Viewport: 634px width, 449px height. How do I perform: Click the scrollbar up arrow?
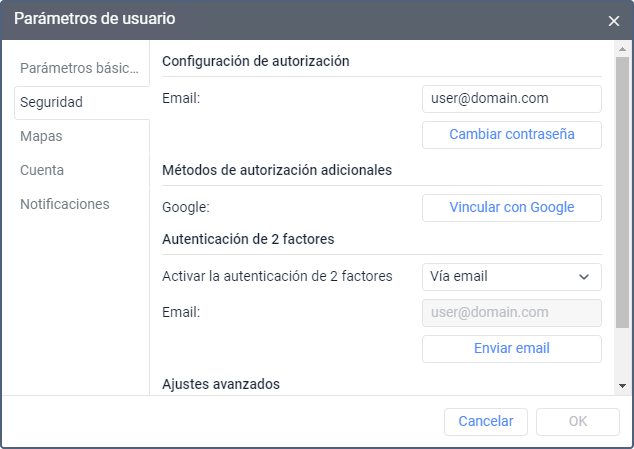click(x=623, y=49)
